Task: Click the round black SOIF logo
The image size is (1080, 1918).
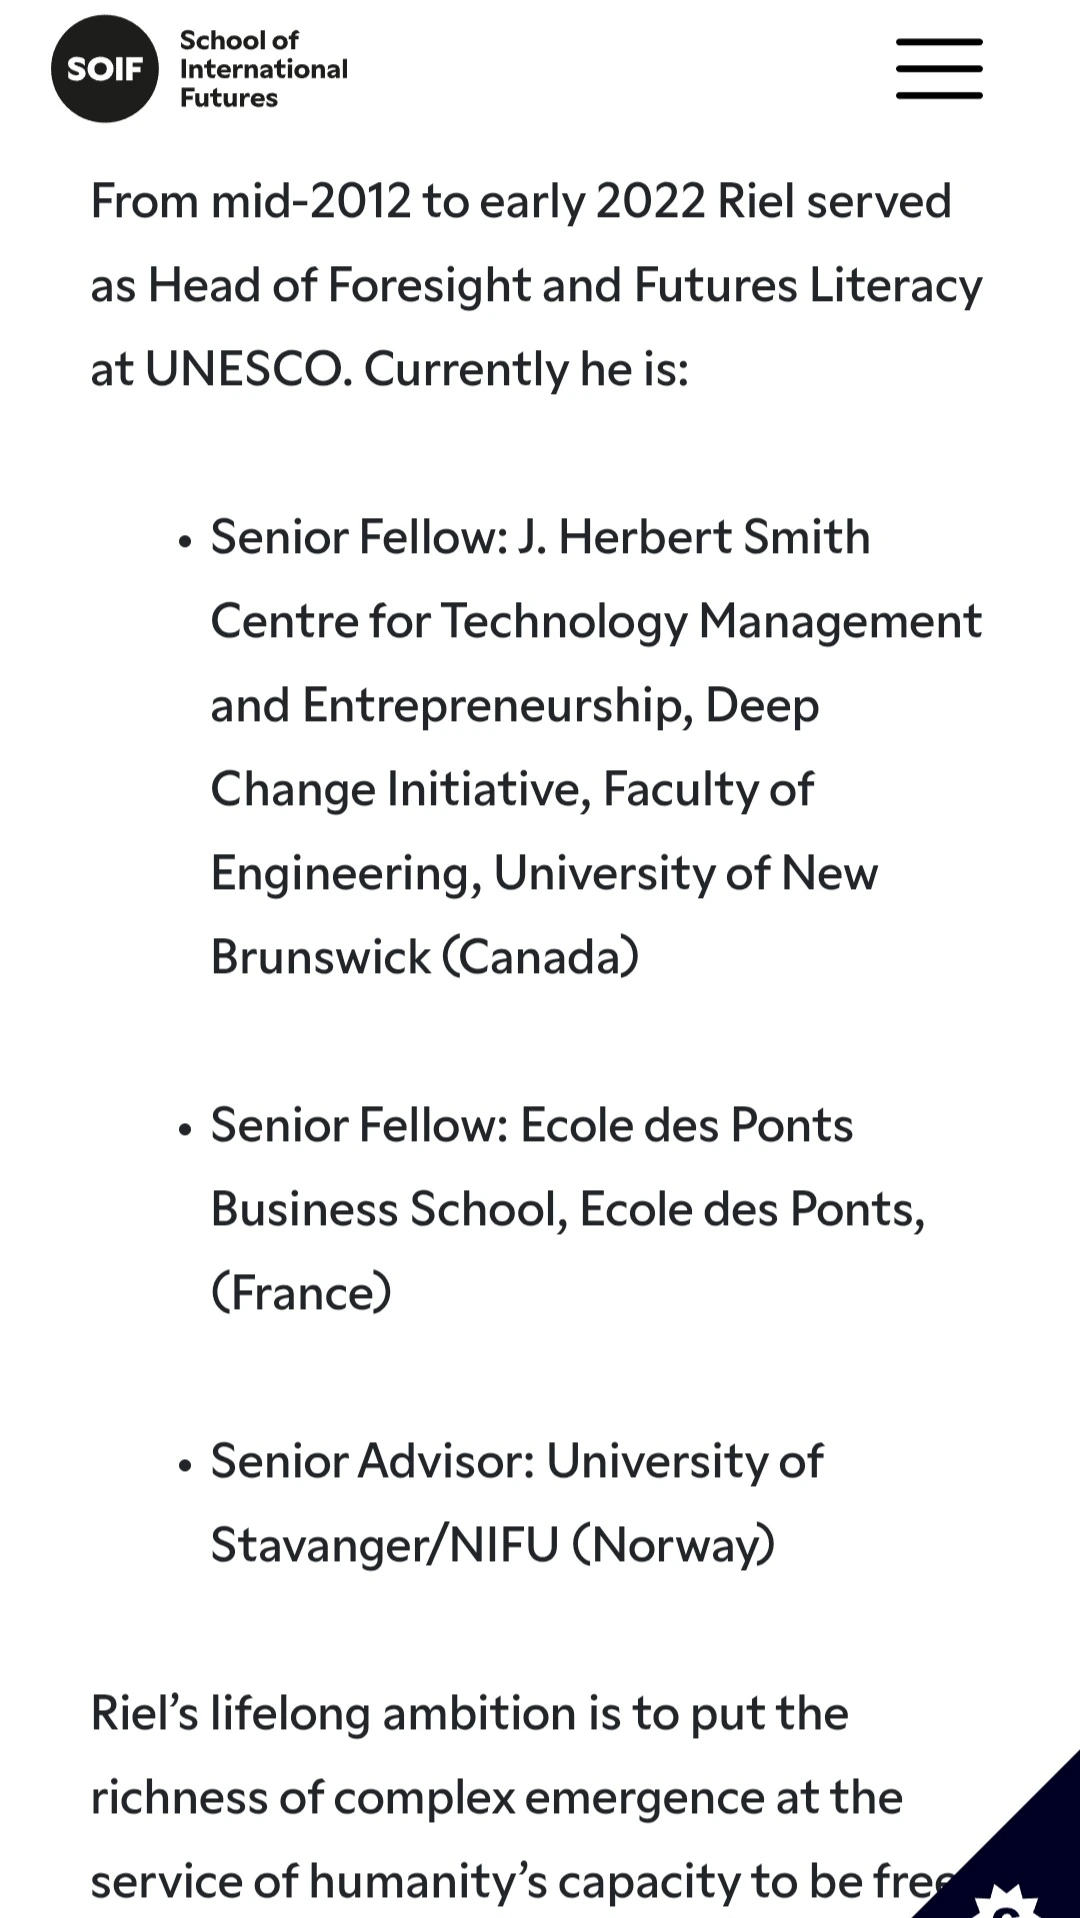Action: tap(105, 69)
